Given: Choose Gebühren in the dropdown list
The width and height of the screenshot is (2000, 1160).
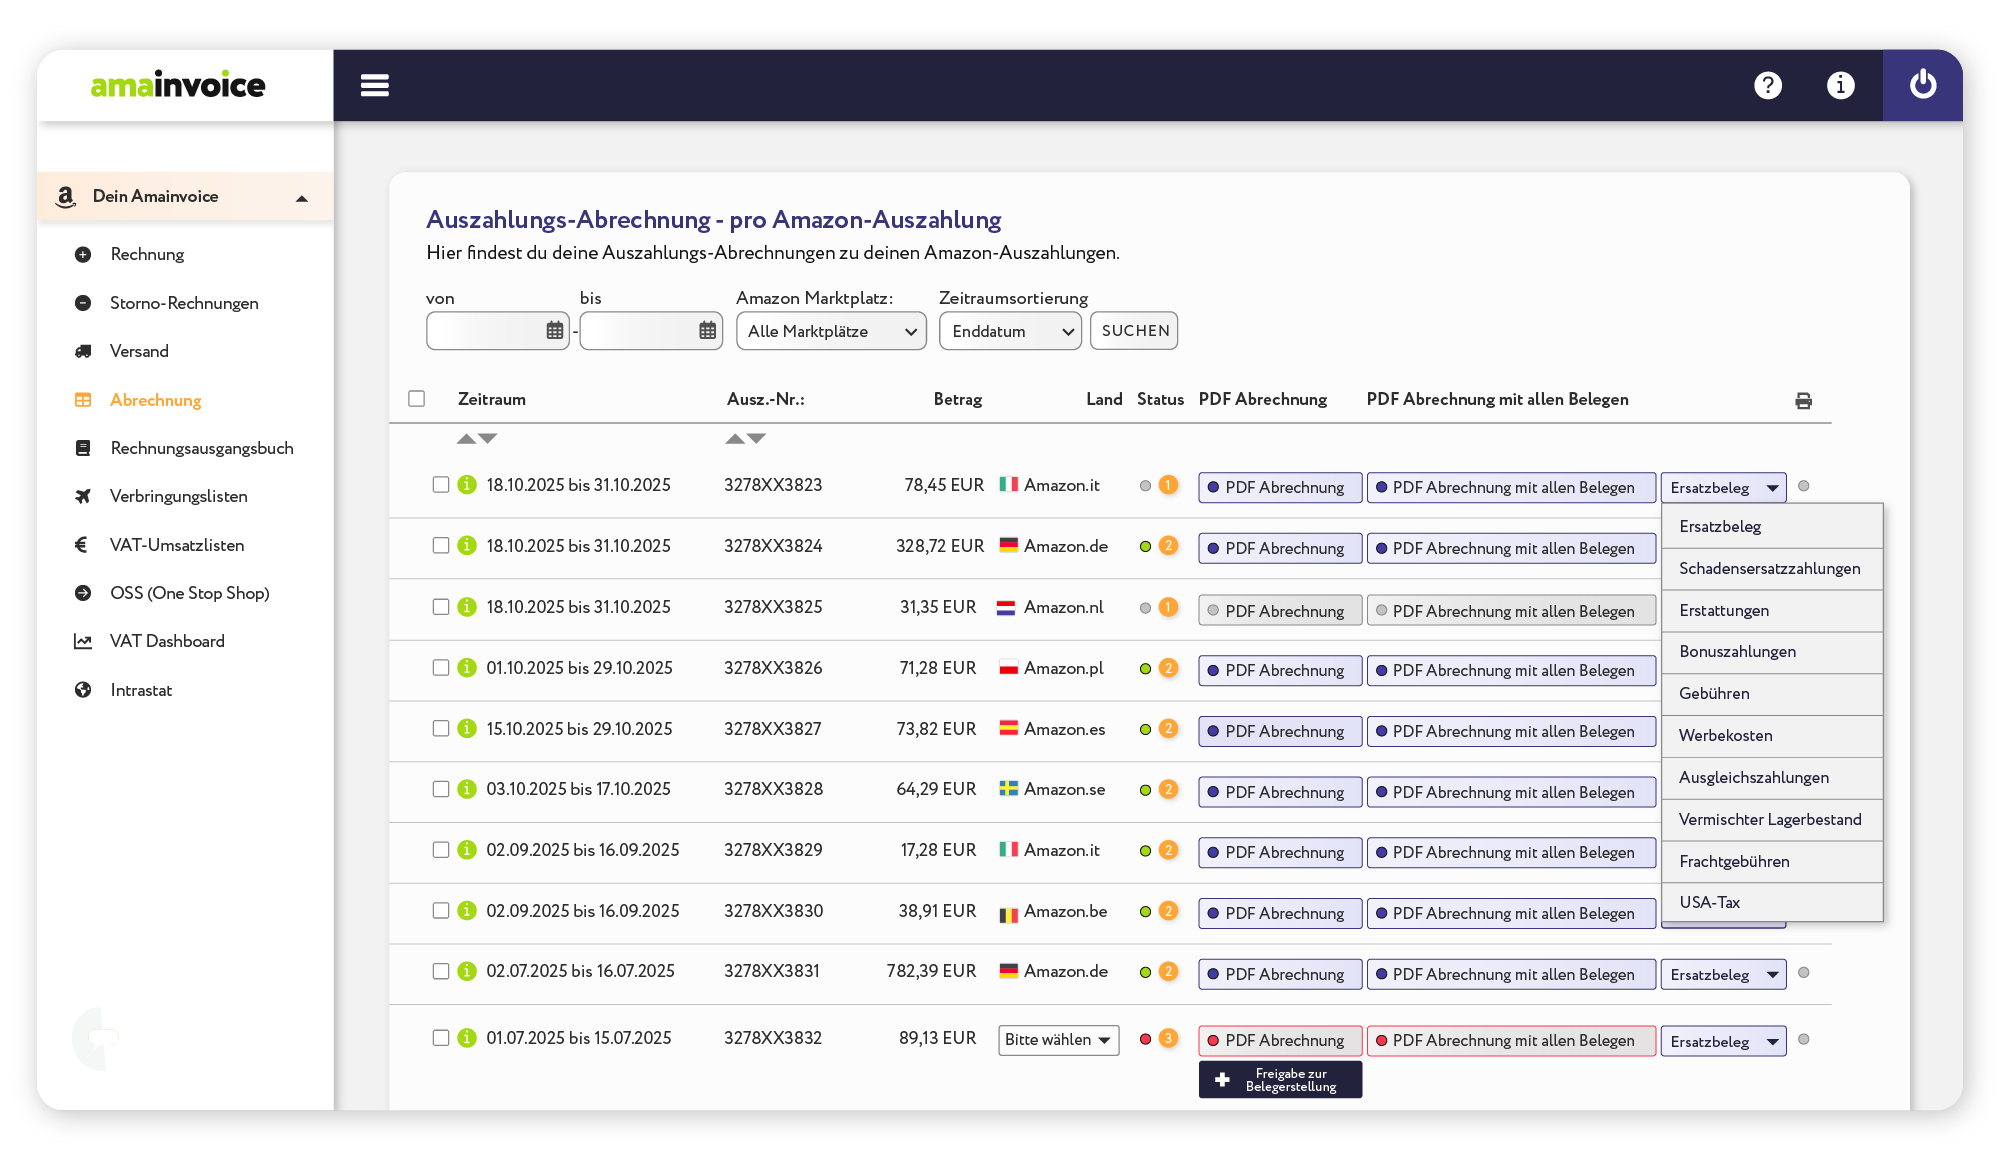Looking at the screenshot, I should coord(1772,694).
